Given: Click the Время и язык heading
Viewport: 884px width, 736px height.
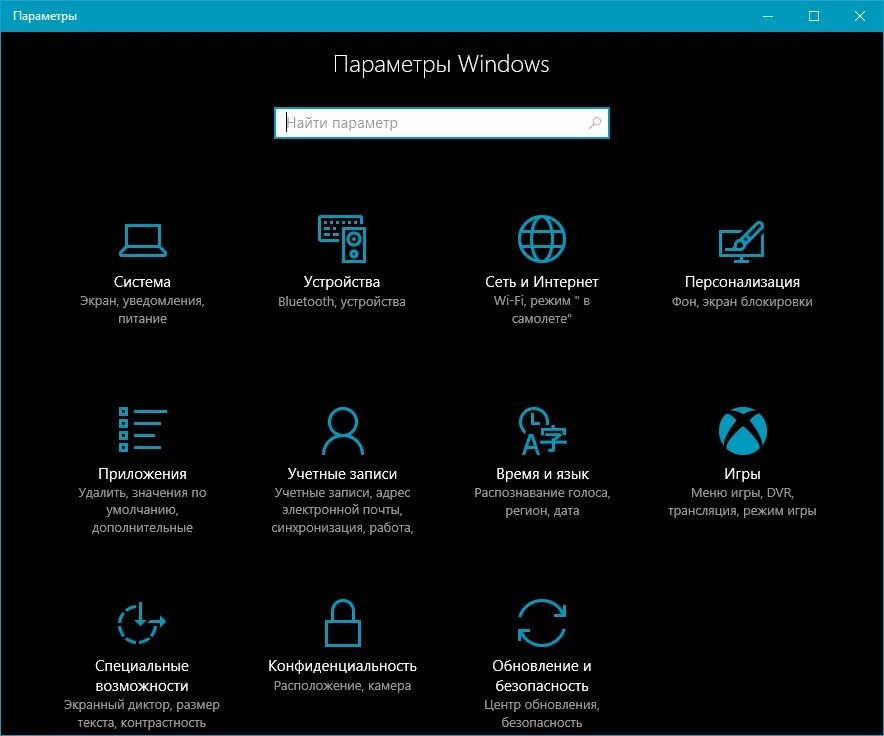Looking at the screenshot, I should (x=542, y=474).
